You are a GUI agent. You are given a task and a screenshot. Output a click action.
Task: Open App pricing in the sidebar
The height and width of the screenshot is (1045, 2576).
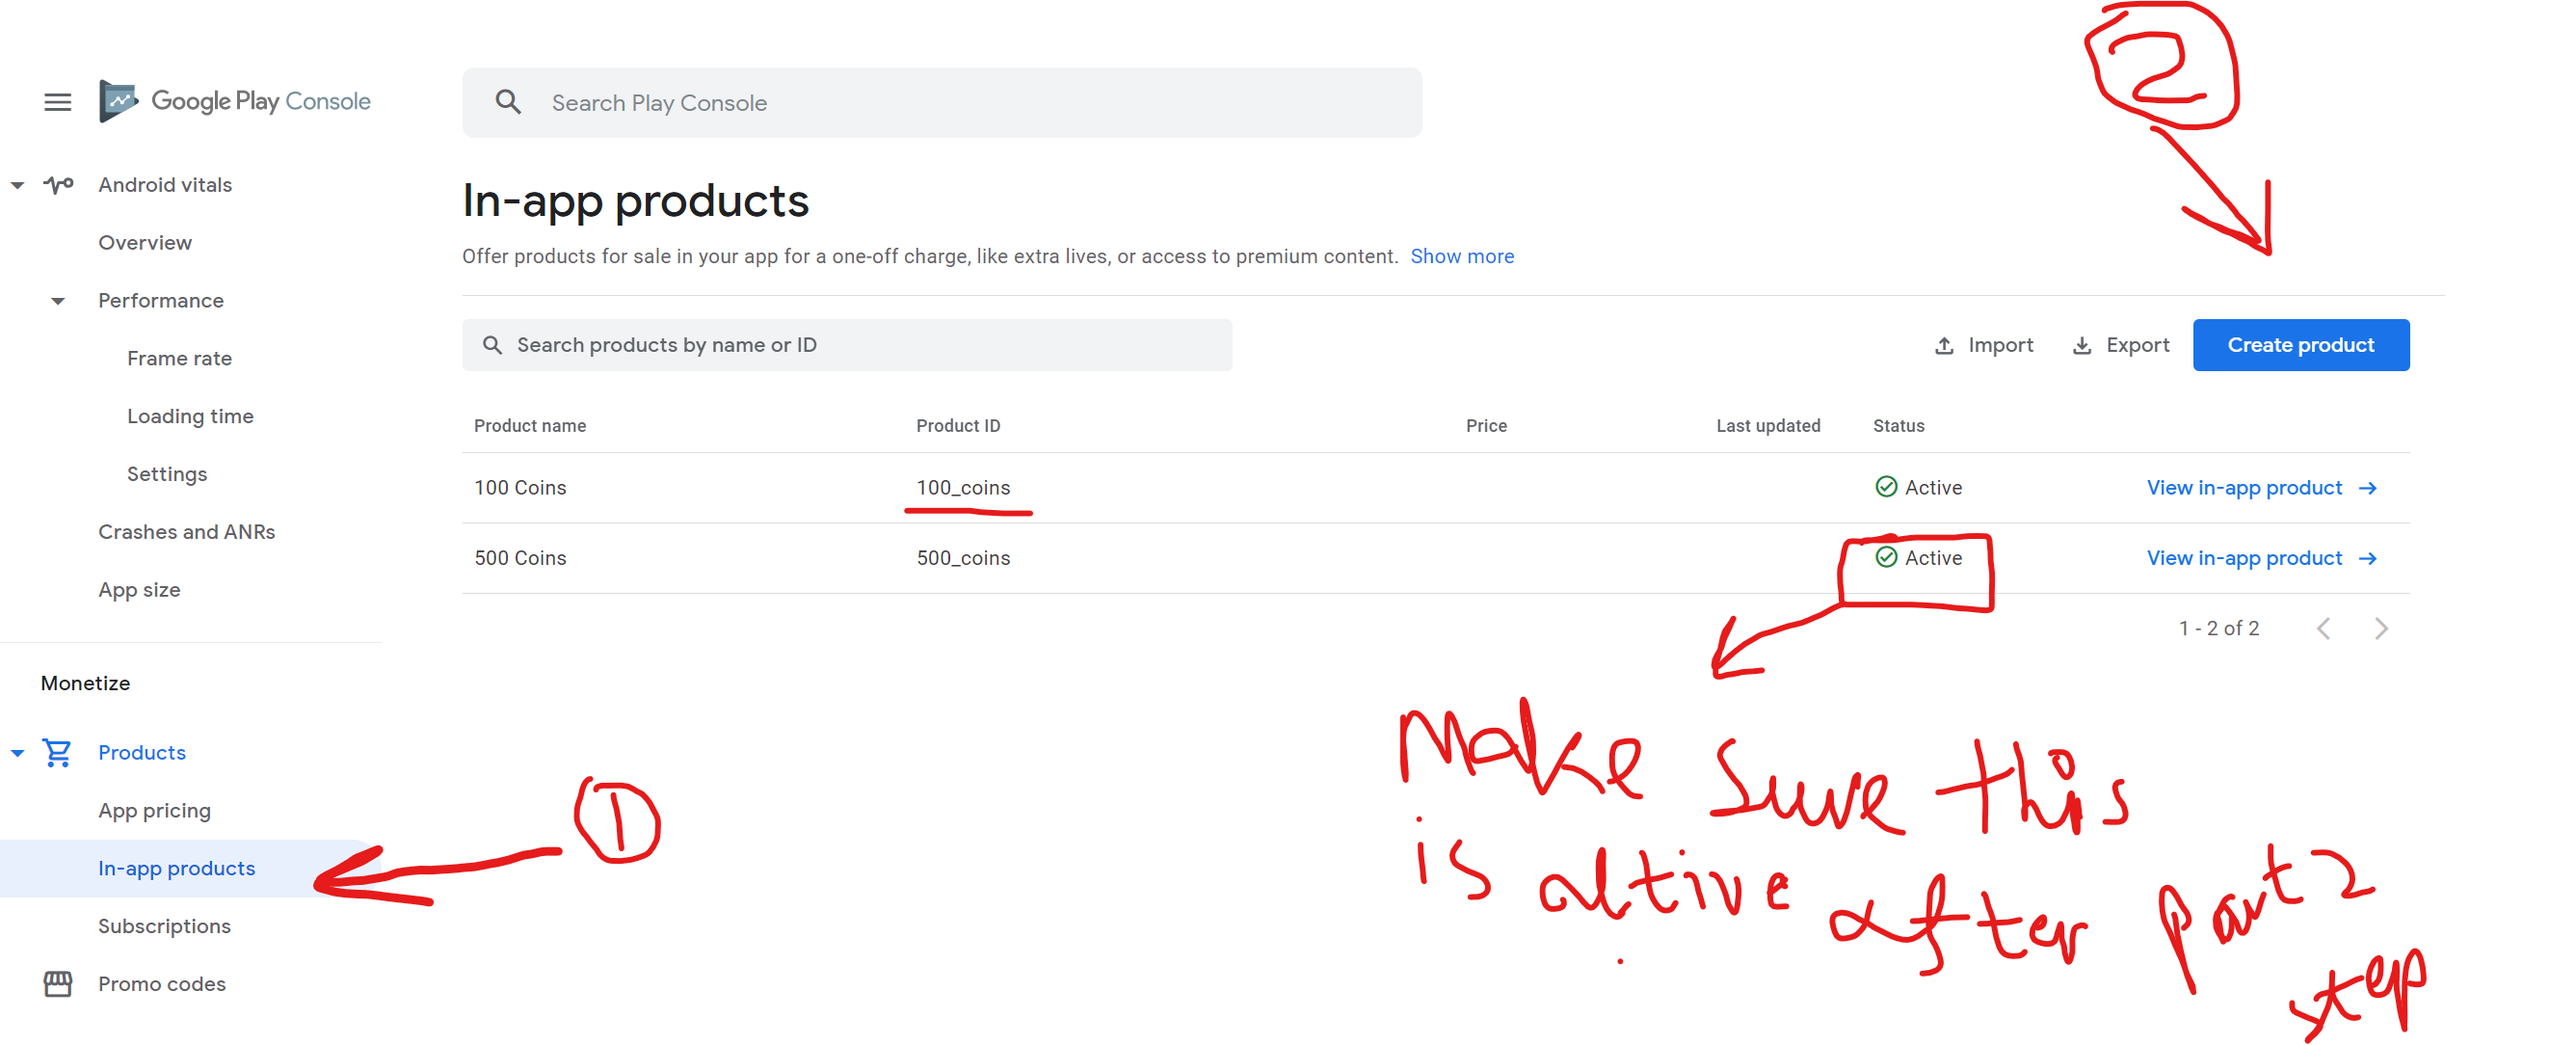click(154, 810)
